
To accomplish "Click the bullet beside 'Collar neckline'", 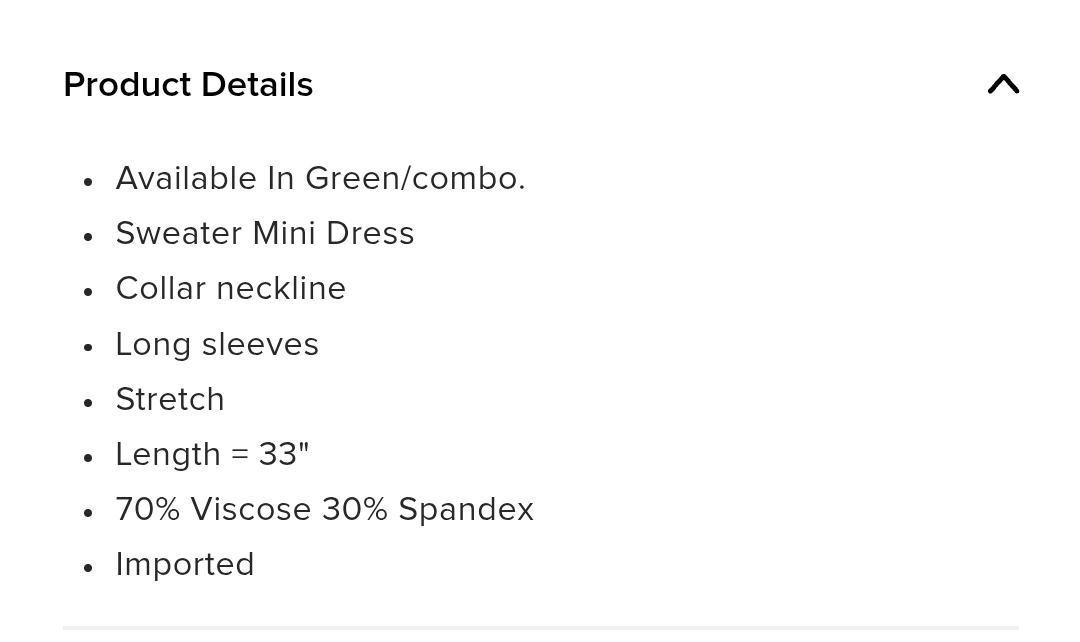I will coord(87,292).
